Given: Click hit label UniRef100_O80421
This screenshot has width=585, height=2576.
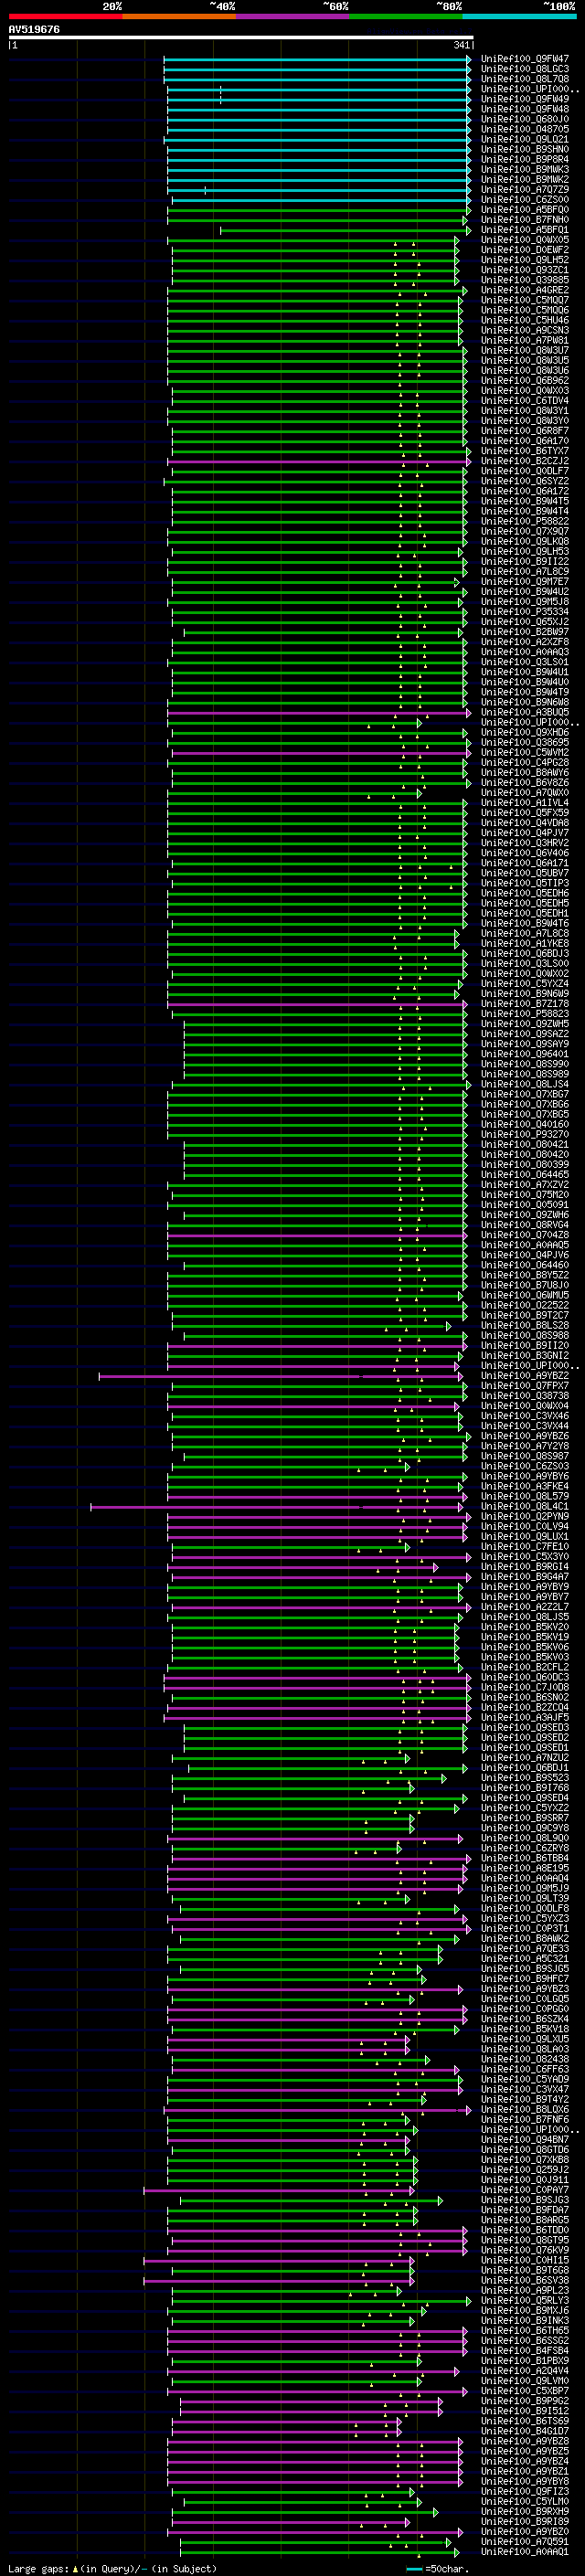Looking at the screenshot, I should click(525, 1145).
